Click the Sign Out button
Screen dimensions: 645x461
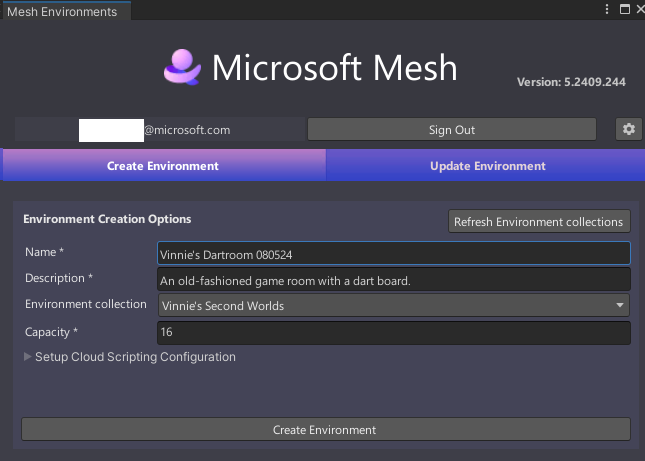click(452, 130)
